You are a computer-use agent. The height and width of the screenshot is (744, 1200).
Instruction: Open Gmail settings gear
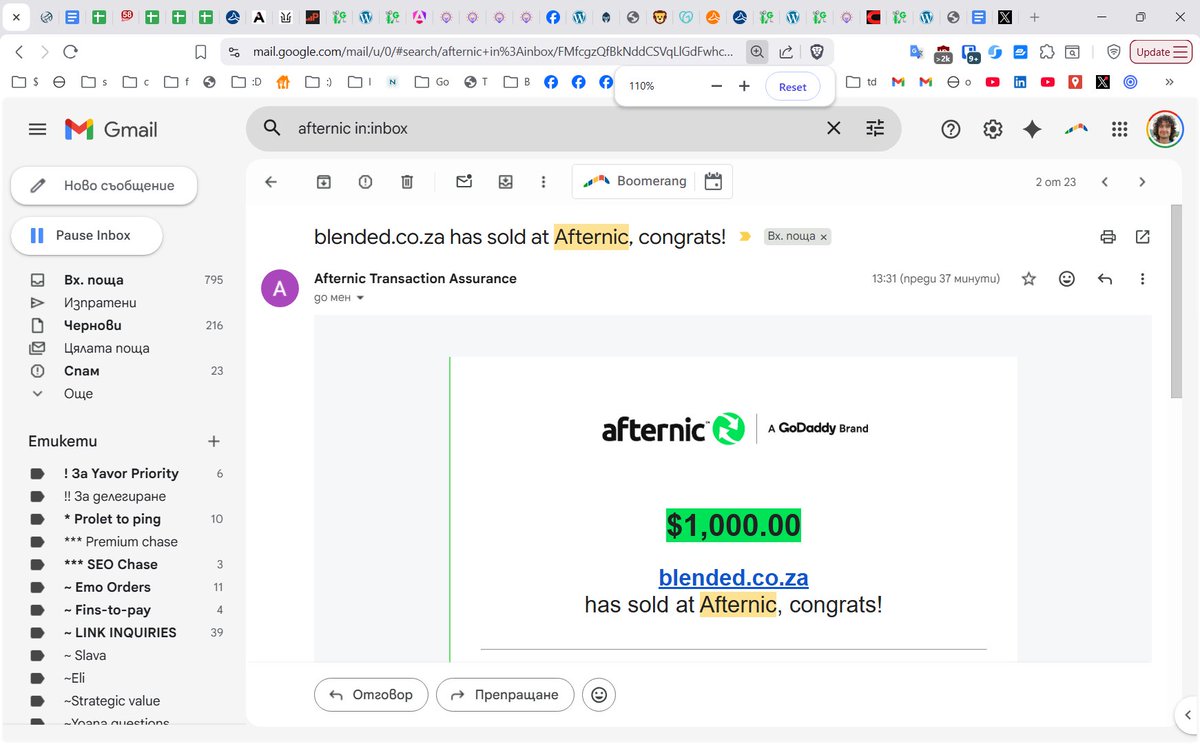pyautogui.click(x=992, y=129)
